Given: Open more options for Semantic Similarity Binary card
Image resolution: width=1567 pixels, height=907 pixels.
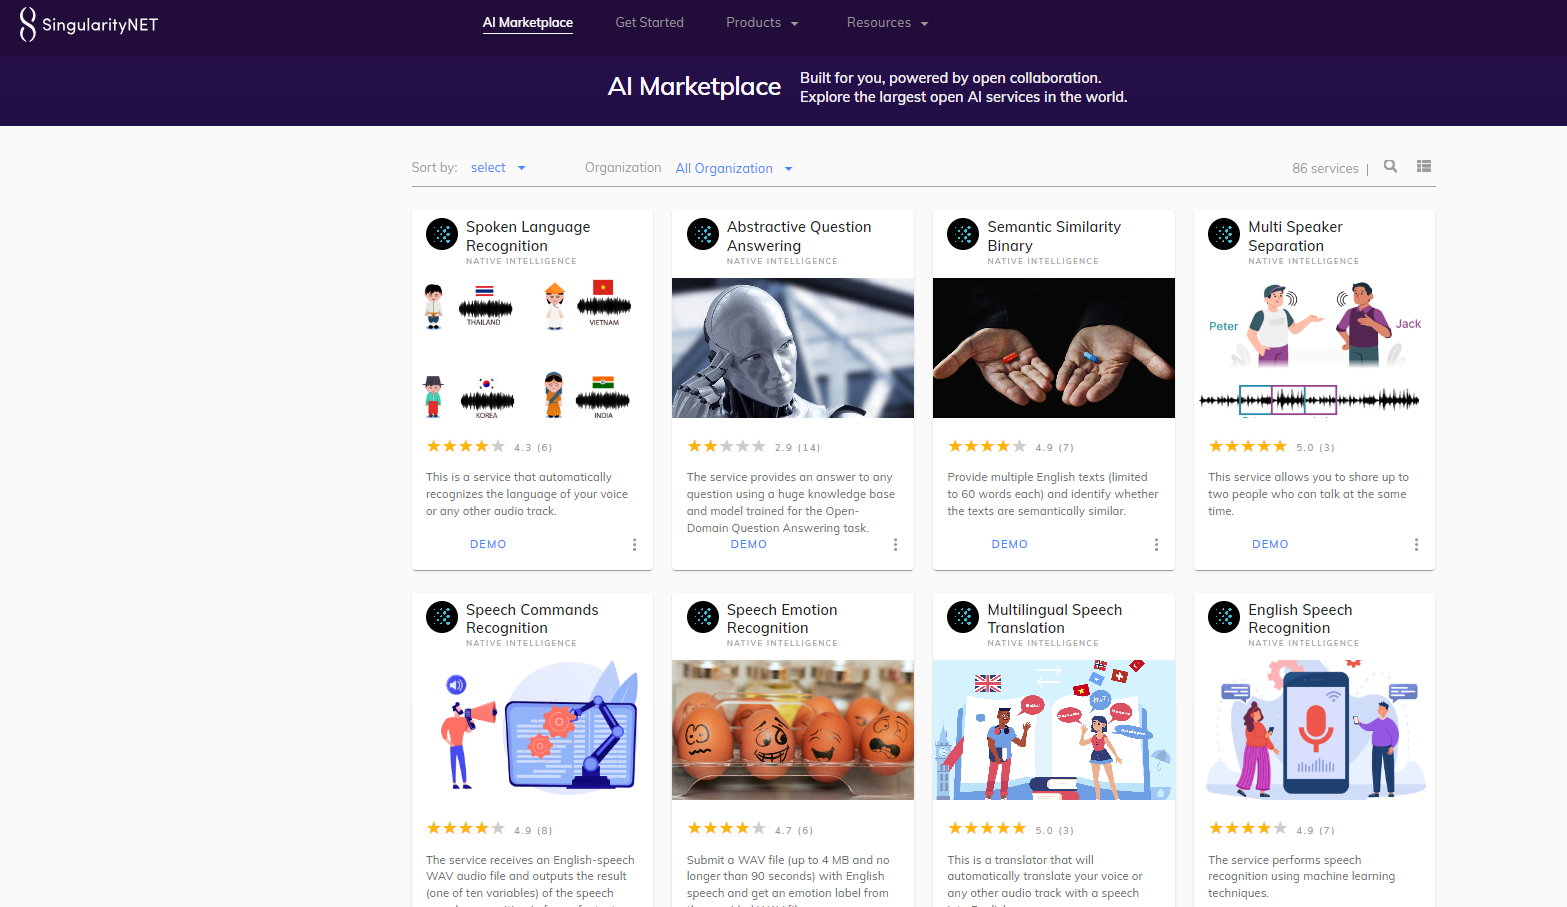Looking at the screenshot, I should (1156, 545).
